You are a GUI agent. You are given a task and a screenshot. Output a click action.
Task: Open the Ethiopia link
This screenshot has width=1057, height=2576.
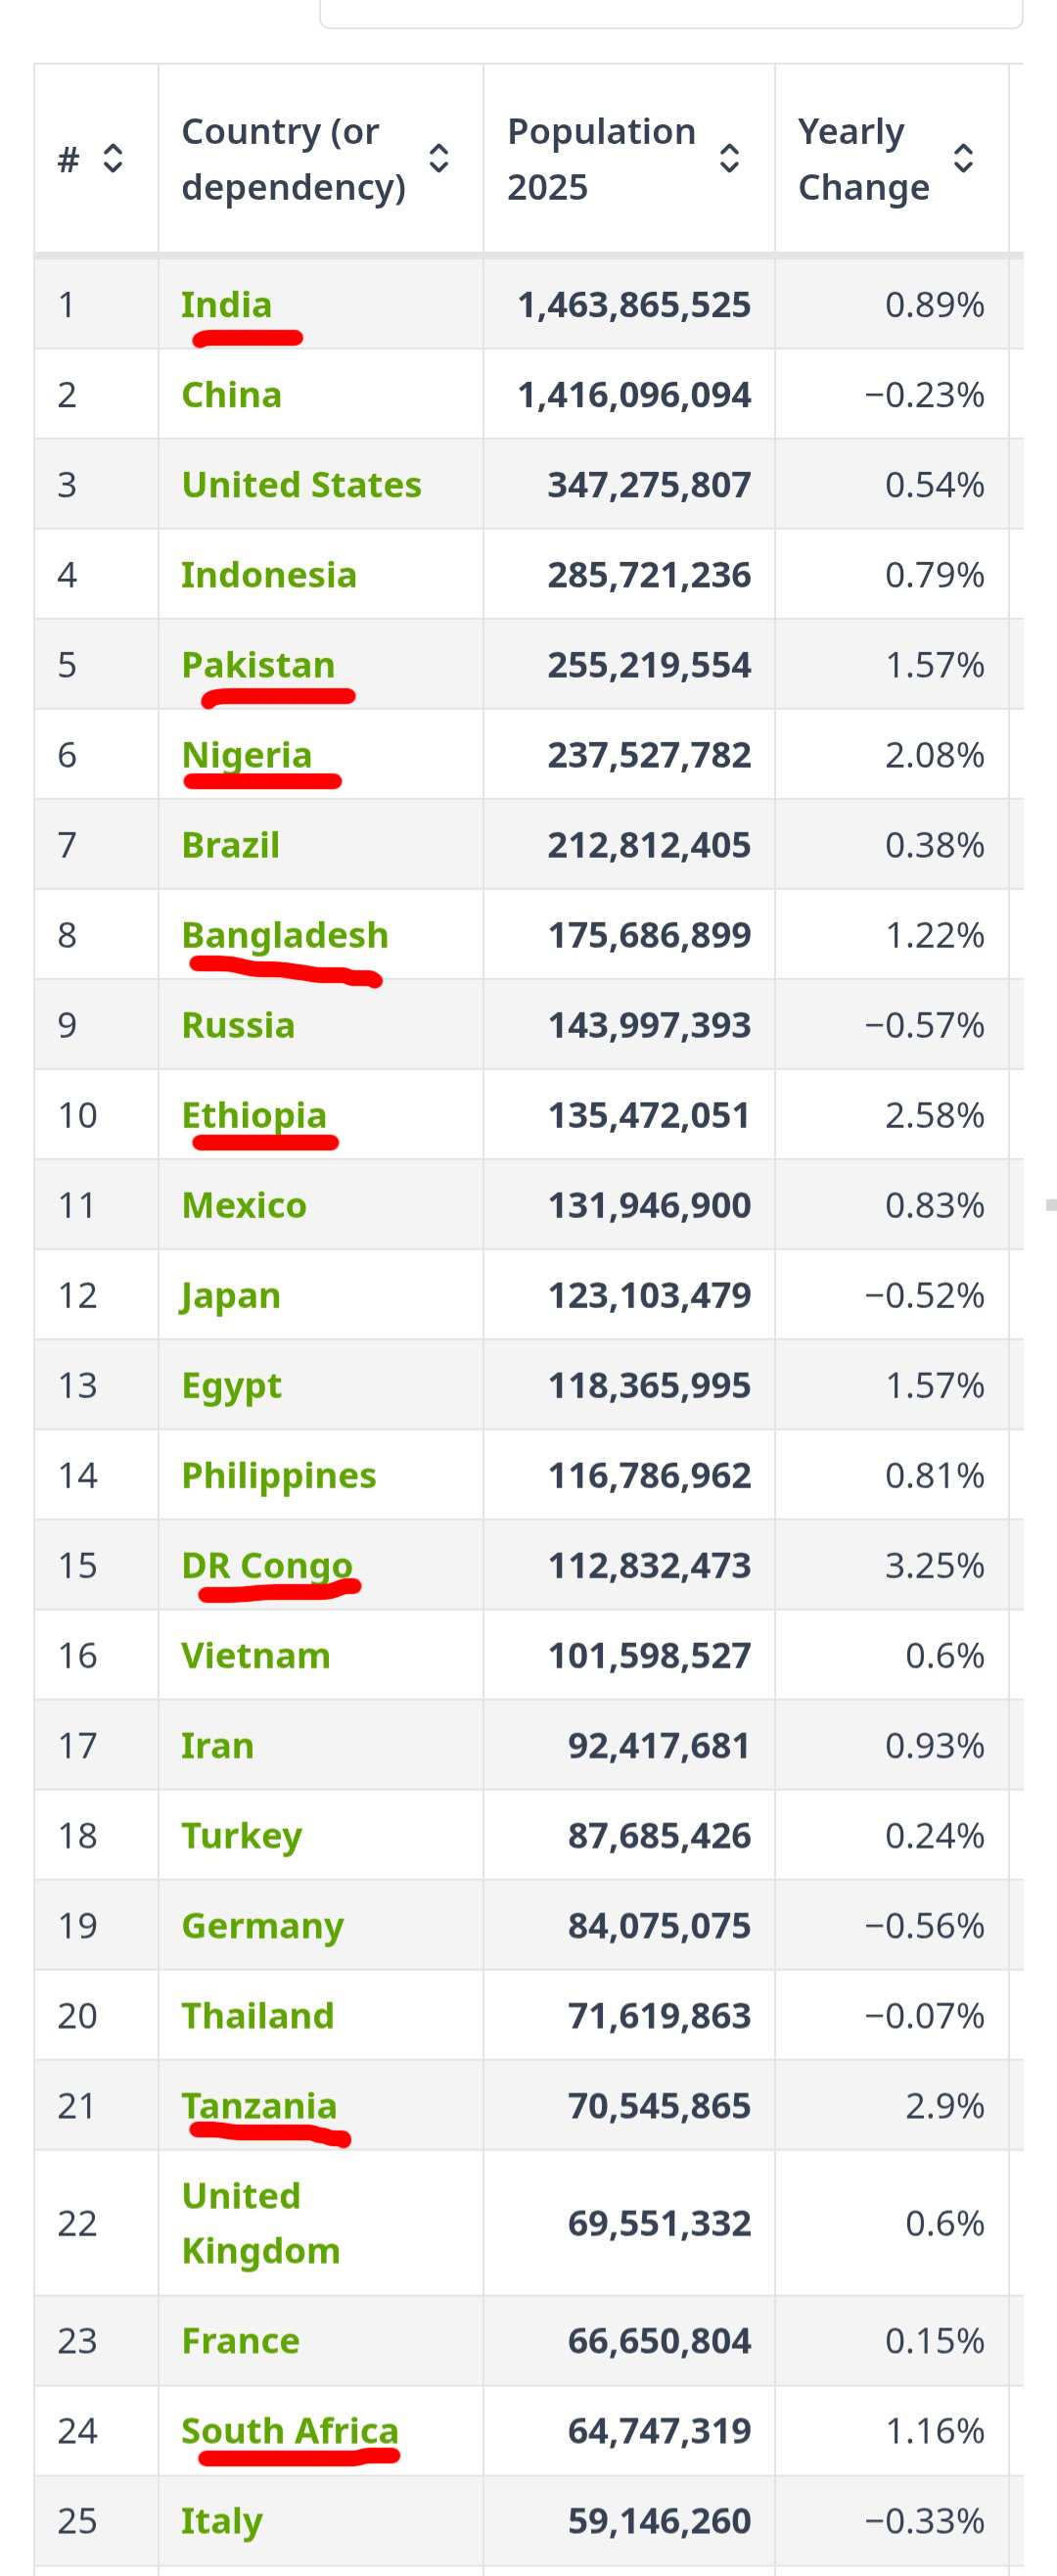tap(254, 1115)
